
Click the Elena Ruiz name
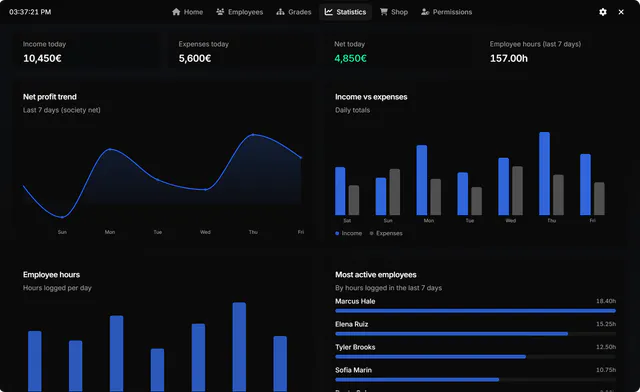351,324
